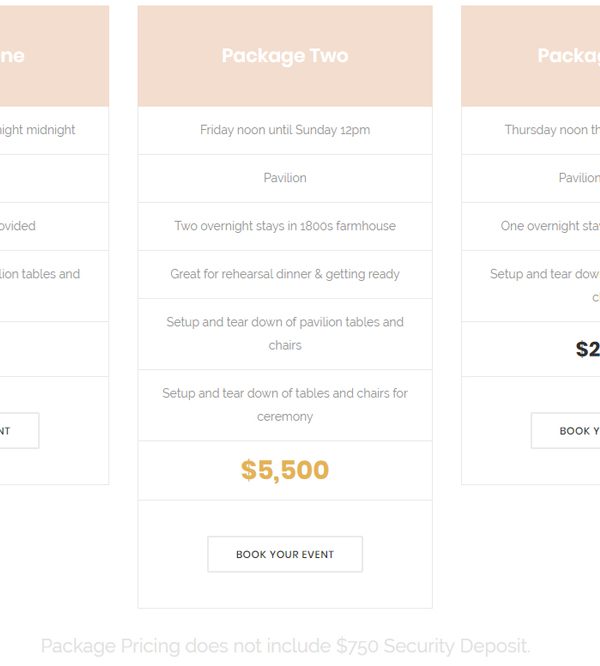
Task: Click Package Two's BOOK YOUR EVENT button
Action: 285,554
